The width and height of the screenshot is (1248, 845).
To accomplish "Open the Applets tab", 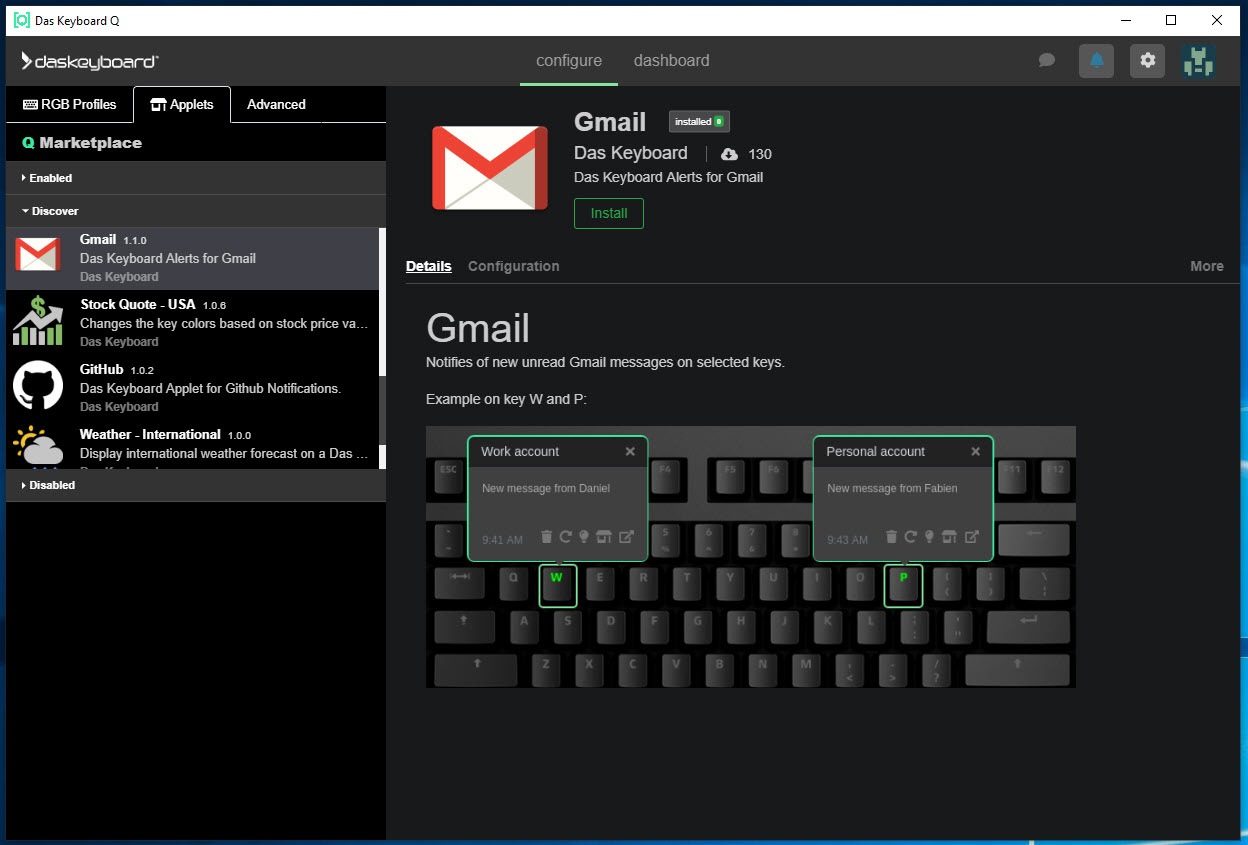I will tap(181, 104).
